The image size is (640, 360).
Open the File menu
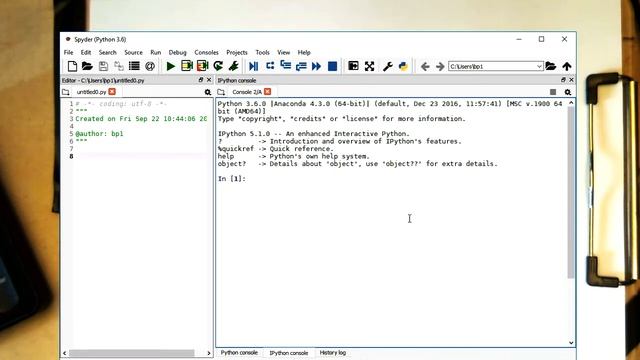pos(69,52)
